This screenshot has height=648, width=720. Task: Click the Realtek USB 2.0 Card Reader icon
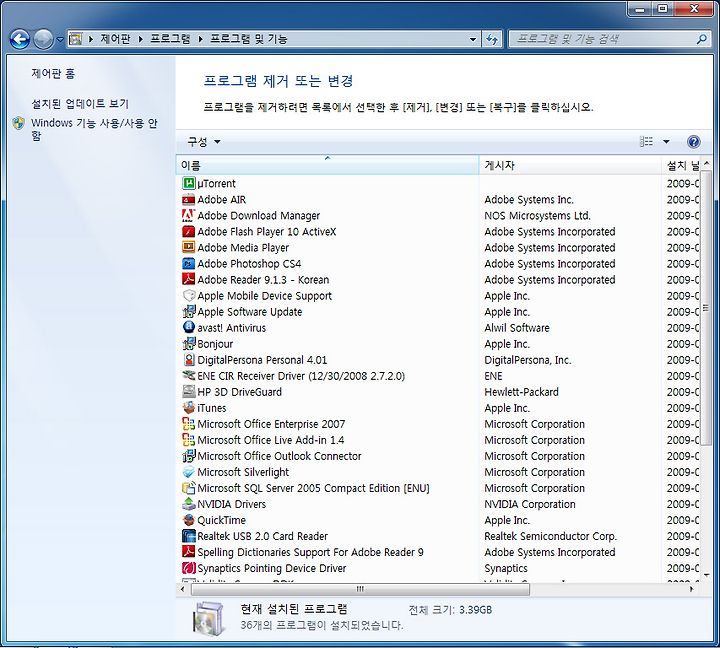(x=189, y=536)
